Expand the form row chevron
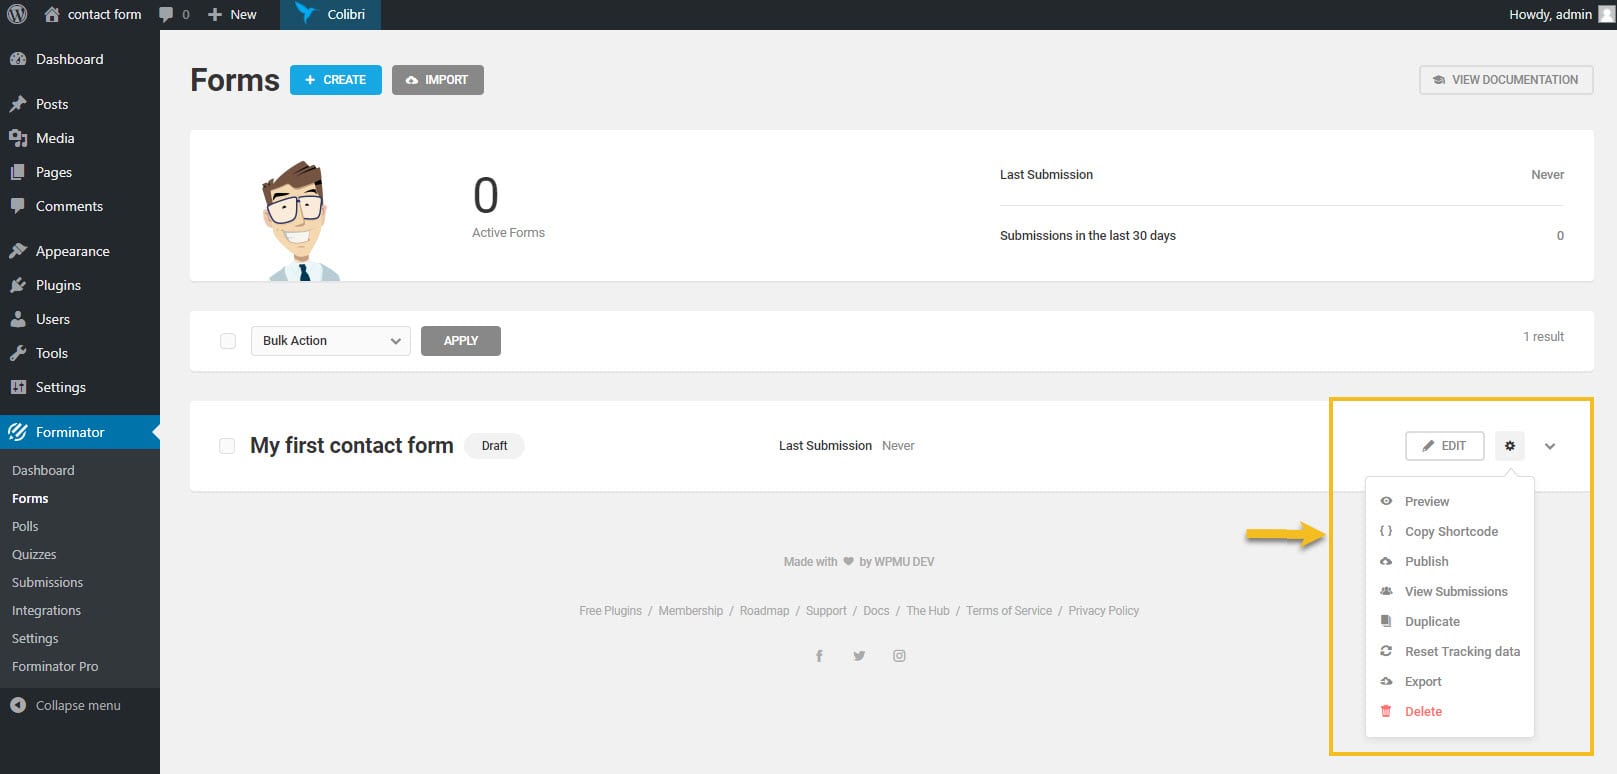This screenshot has height=774, width=1617. [x=1550, y=447]
